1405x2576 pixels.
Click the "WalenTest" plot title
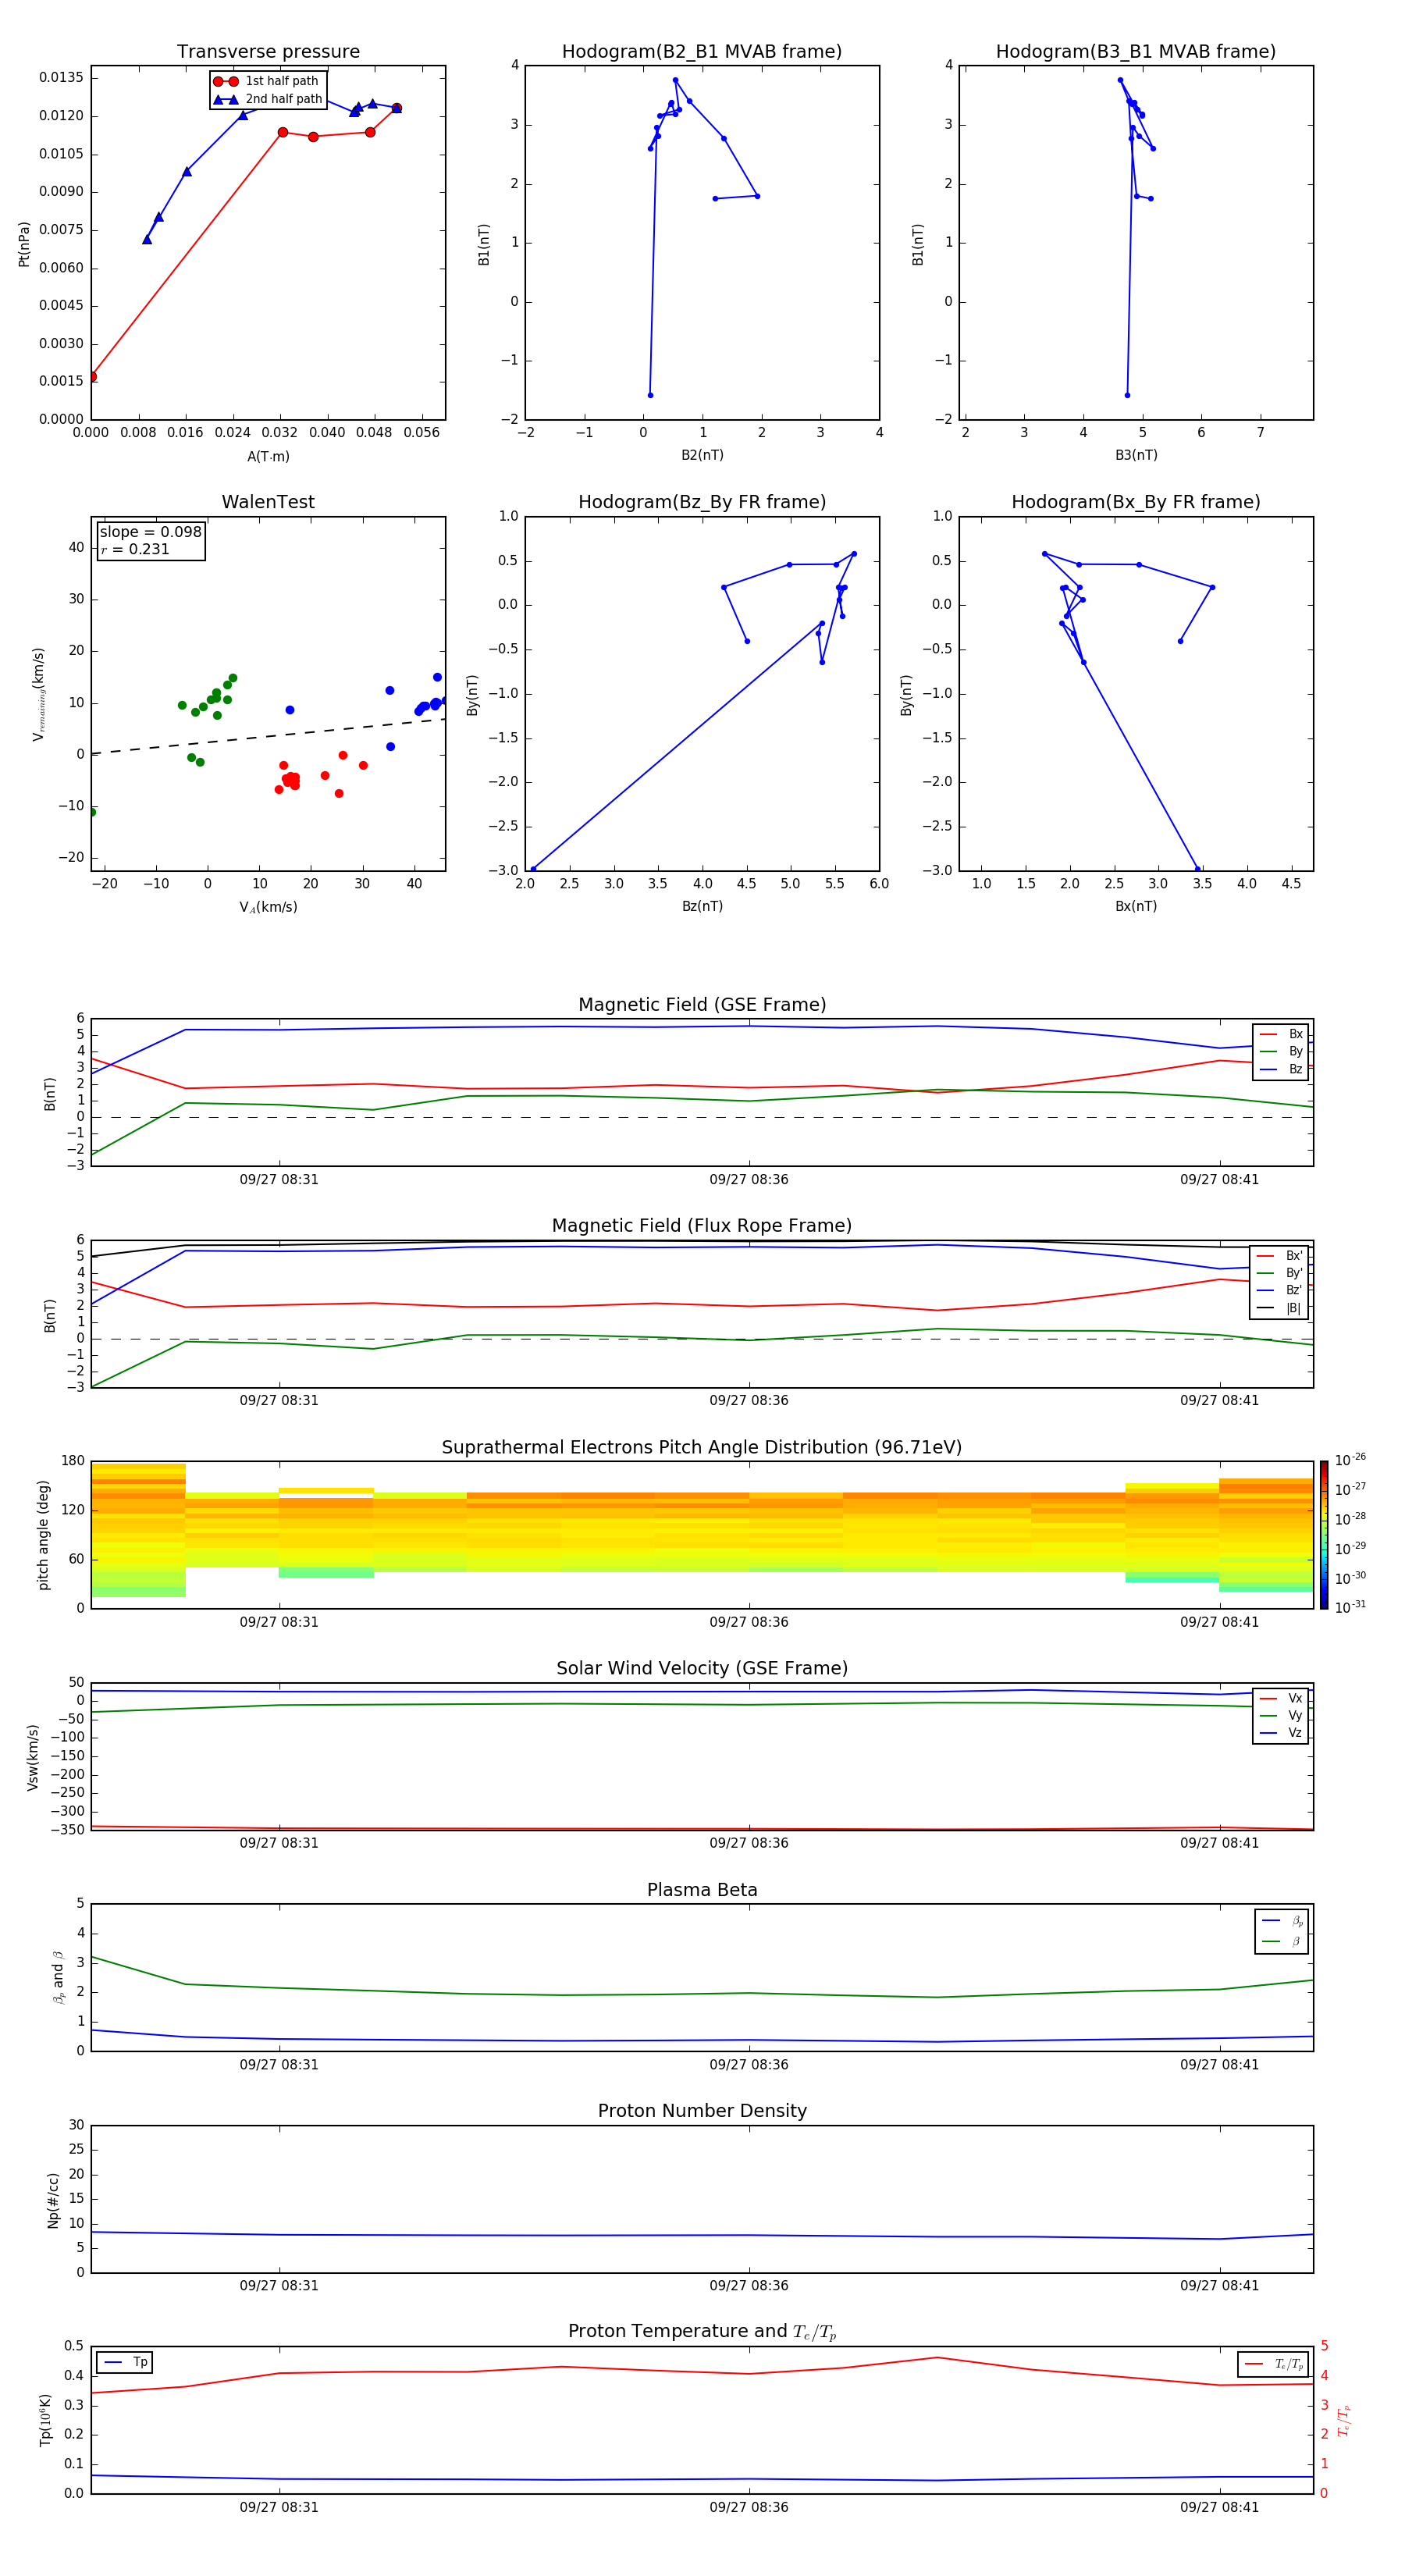tap(268, 502)
